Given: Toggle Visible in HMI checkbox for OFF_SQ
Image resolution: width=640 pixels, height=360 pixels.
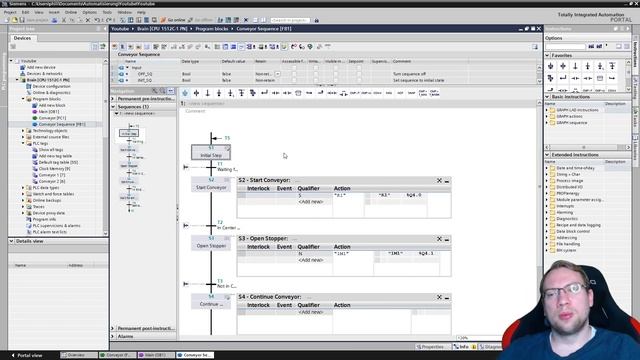Looking at the screenshot, I should (336, 74).
